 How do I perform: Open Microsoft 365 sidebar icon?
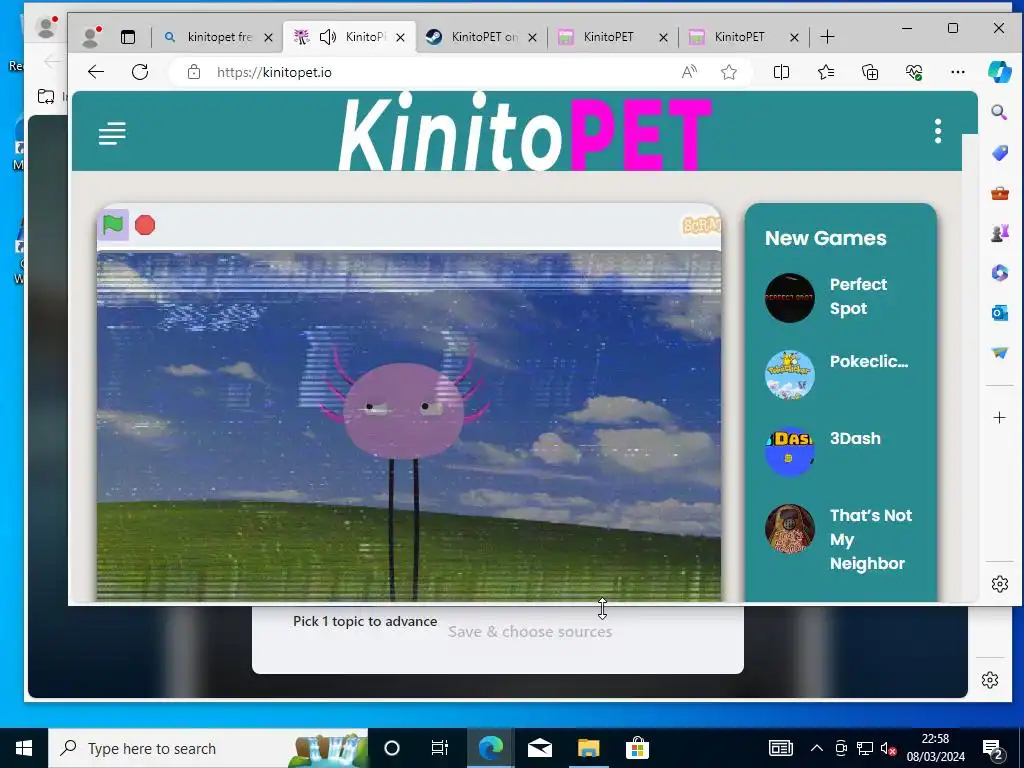point(1000,272)
